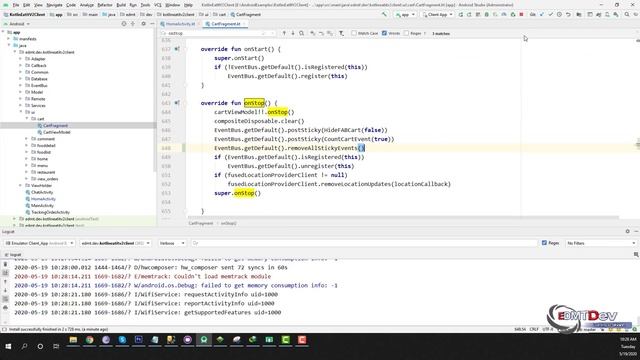Click the clear logcat trash icon
The image size is (640, 360).
click(5, 264)
